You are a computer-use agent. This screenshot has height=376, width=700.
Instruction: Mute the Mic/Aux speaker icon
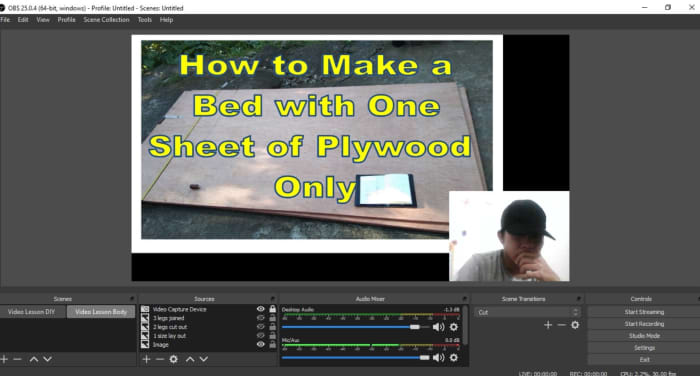(x=438, y=357)
